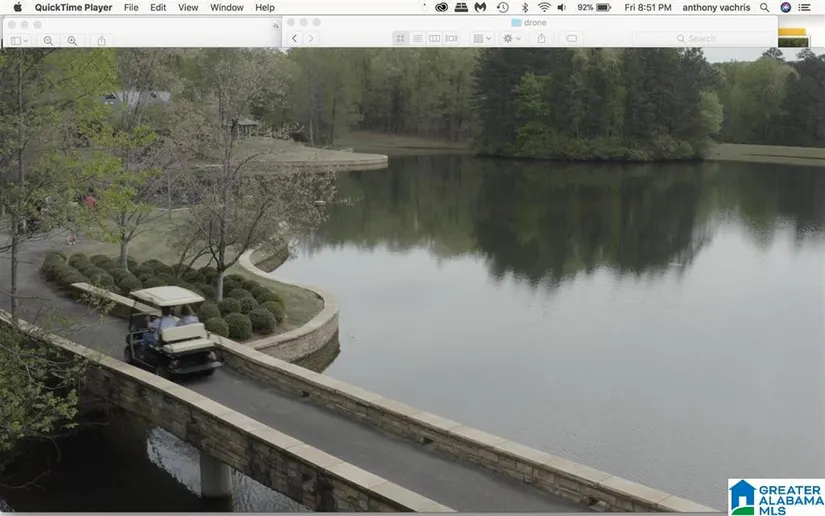Click the share icon in Preview toolbar
825x516 pixels.
point(102,40)
